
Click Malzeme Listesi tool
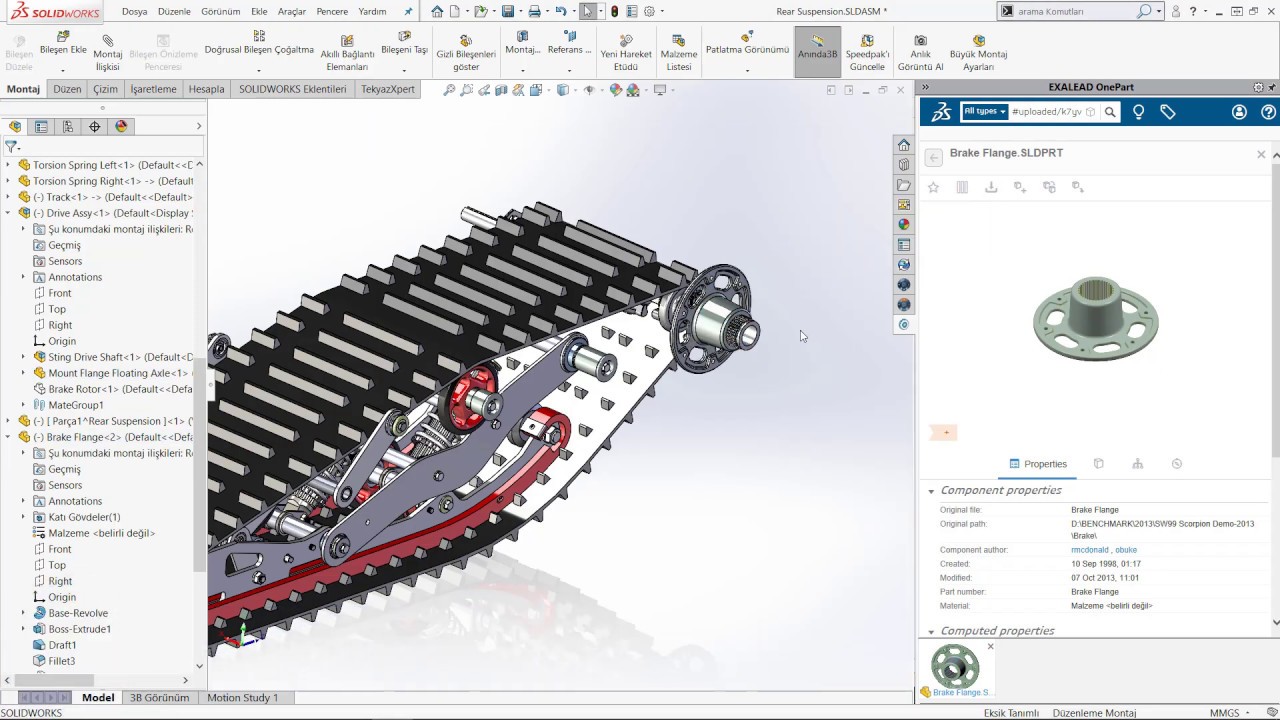click(679, 54)
